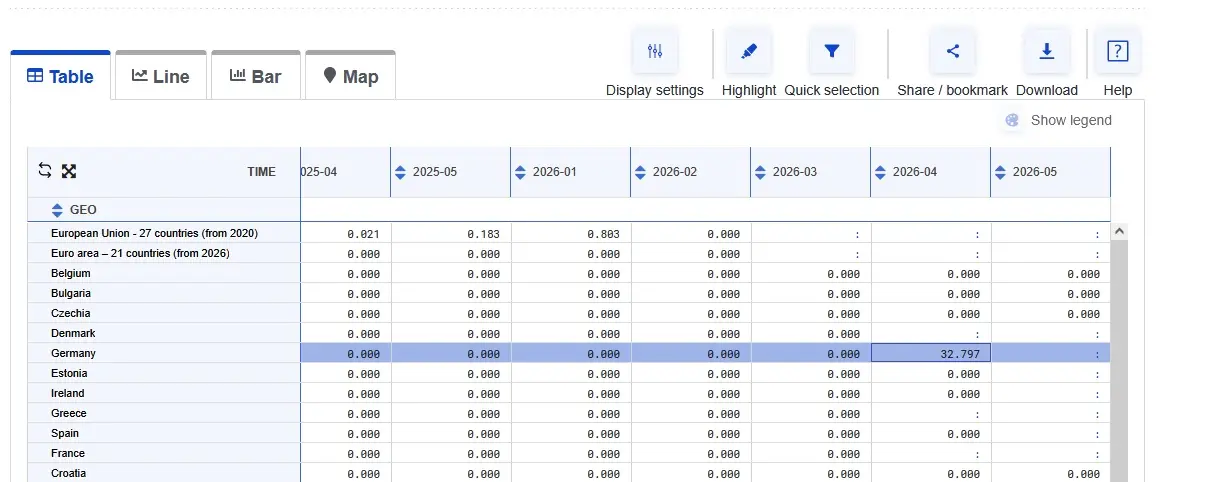Activate the Highlight marker tool

coord(749,52)
